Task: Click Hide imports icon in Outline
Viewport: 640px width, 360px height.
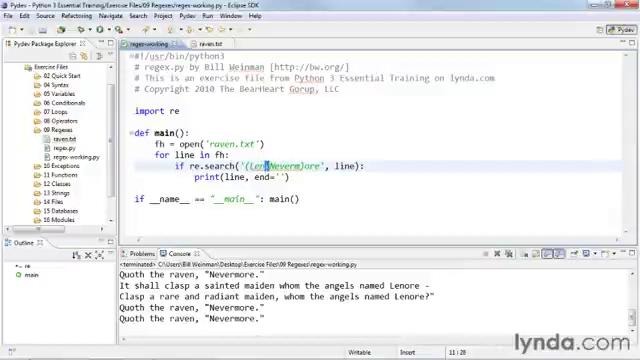Action: [88, 256]
